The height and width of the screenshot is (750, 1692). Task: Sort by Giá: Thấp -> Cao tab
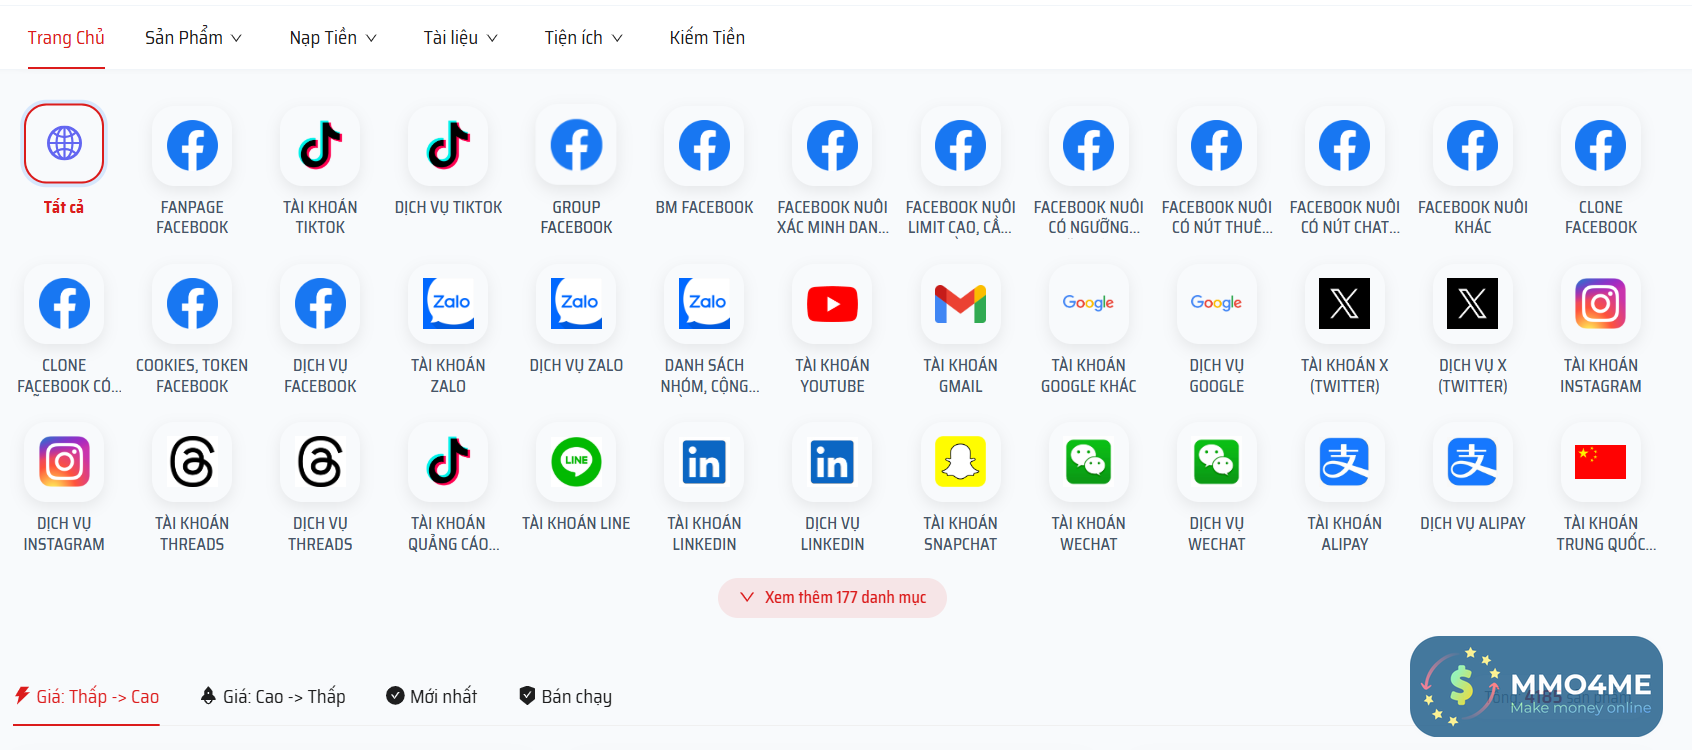tap(87, 696)
